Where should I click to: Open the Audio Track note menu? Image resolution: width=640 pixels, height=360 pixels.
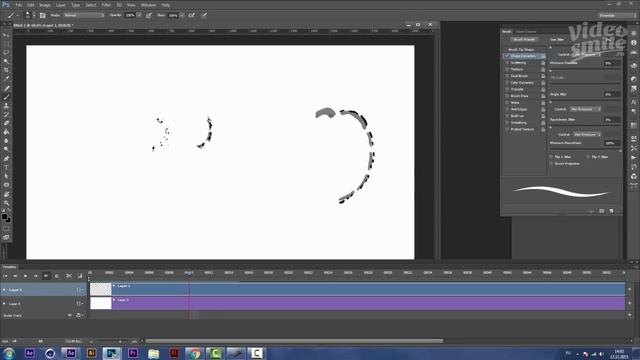coord(79,316)
